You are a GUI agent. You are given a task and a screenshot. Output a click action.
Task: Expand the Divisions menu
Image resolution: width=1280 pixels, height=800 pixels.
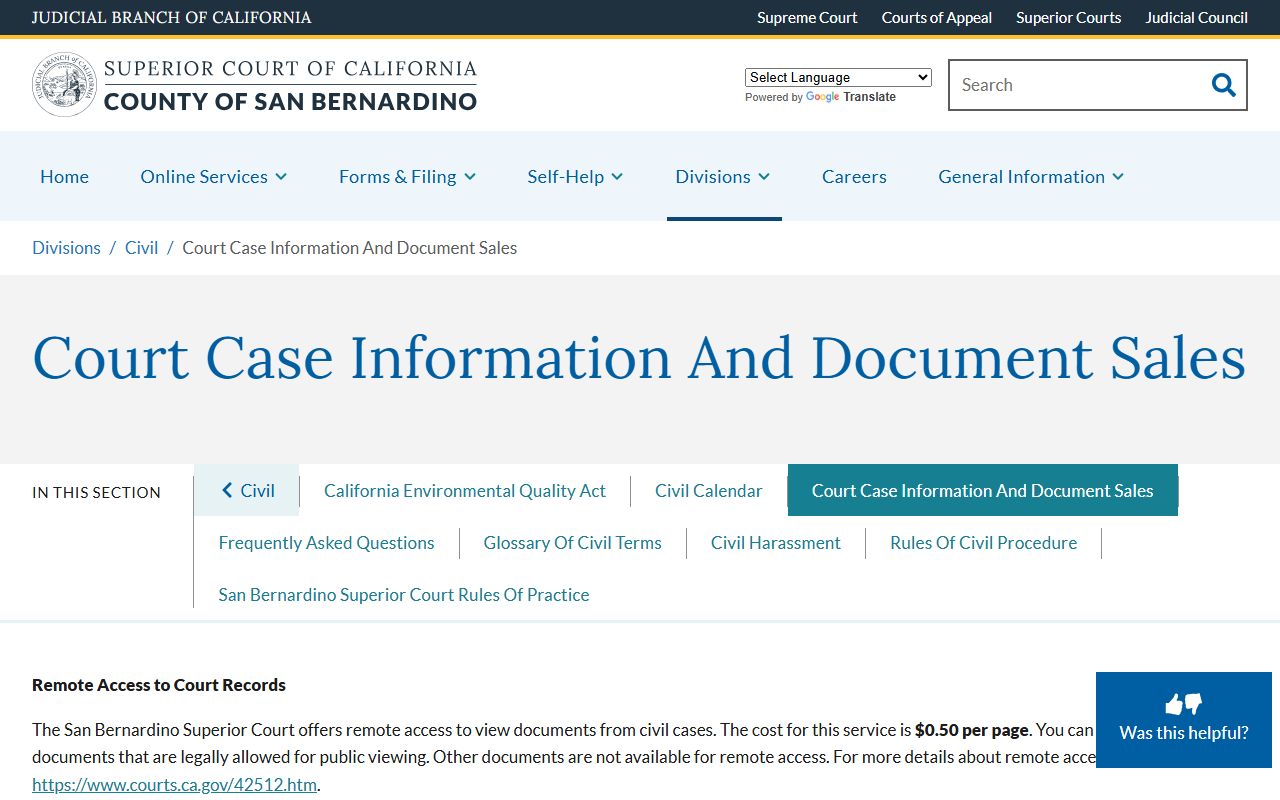723,176
